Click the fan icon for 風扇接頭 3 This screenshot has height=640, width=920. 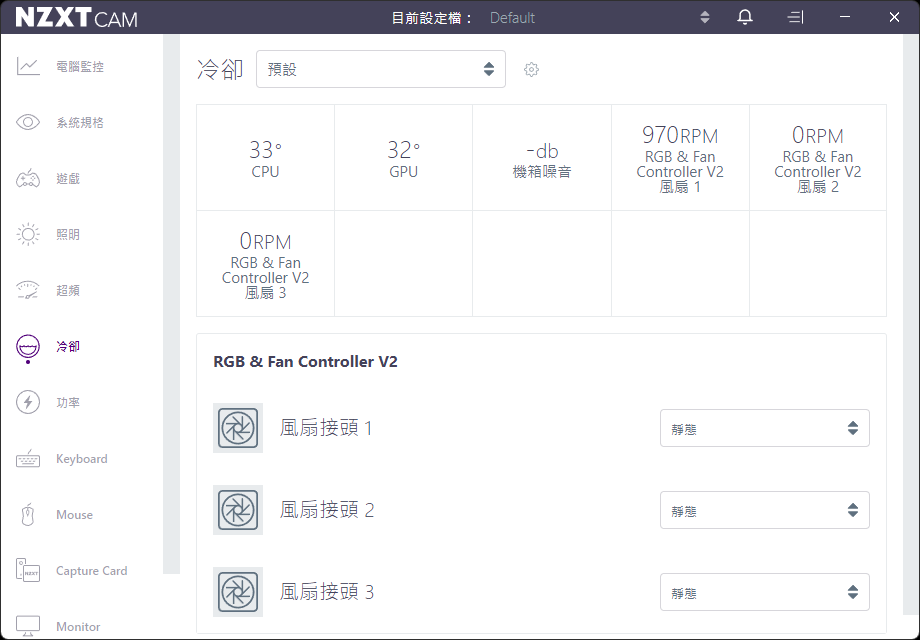[x=238, y=592]
